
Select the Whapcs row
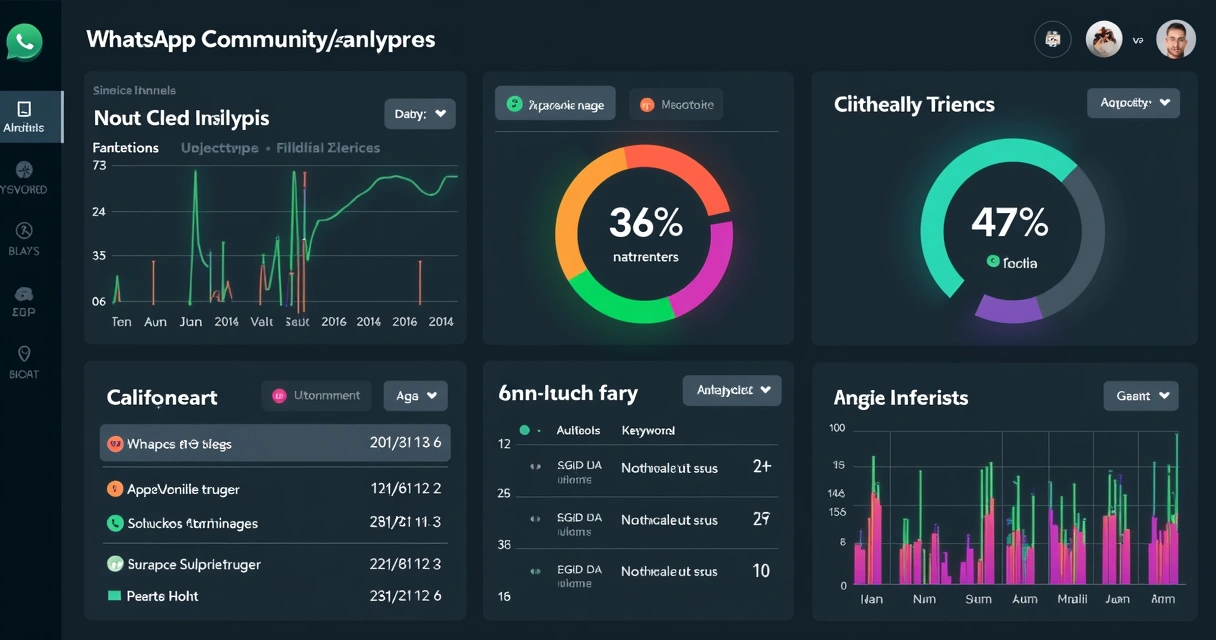(275, 443)
